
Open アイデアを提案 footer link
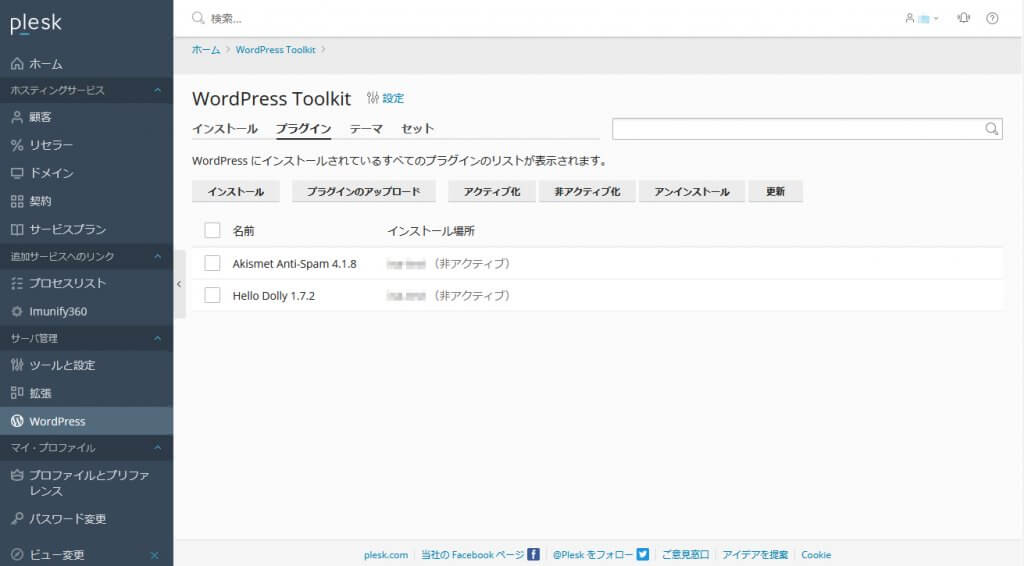(755, 555)
